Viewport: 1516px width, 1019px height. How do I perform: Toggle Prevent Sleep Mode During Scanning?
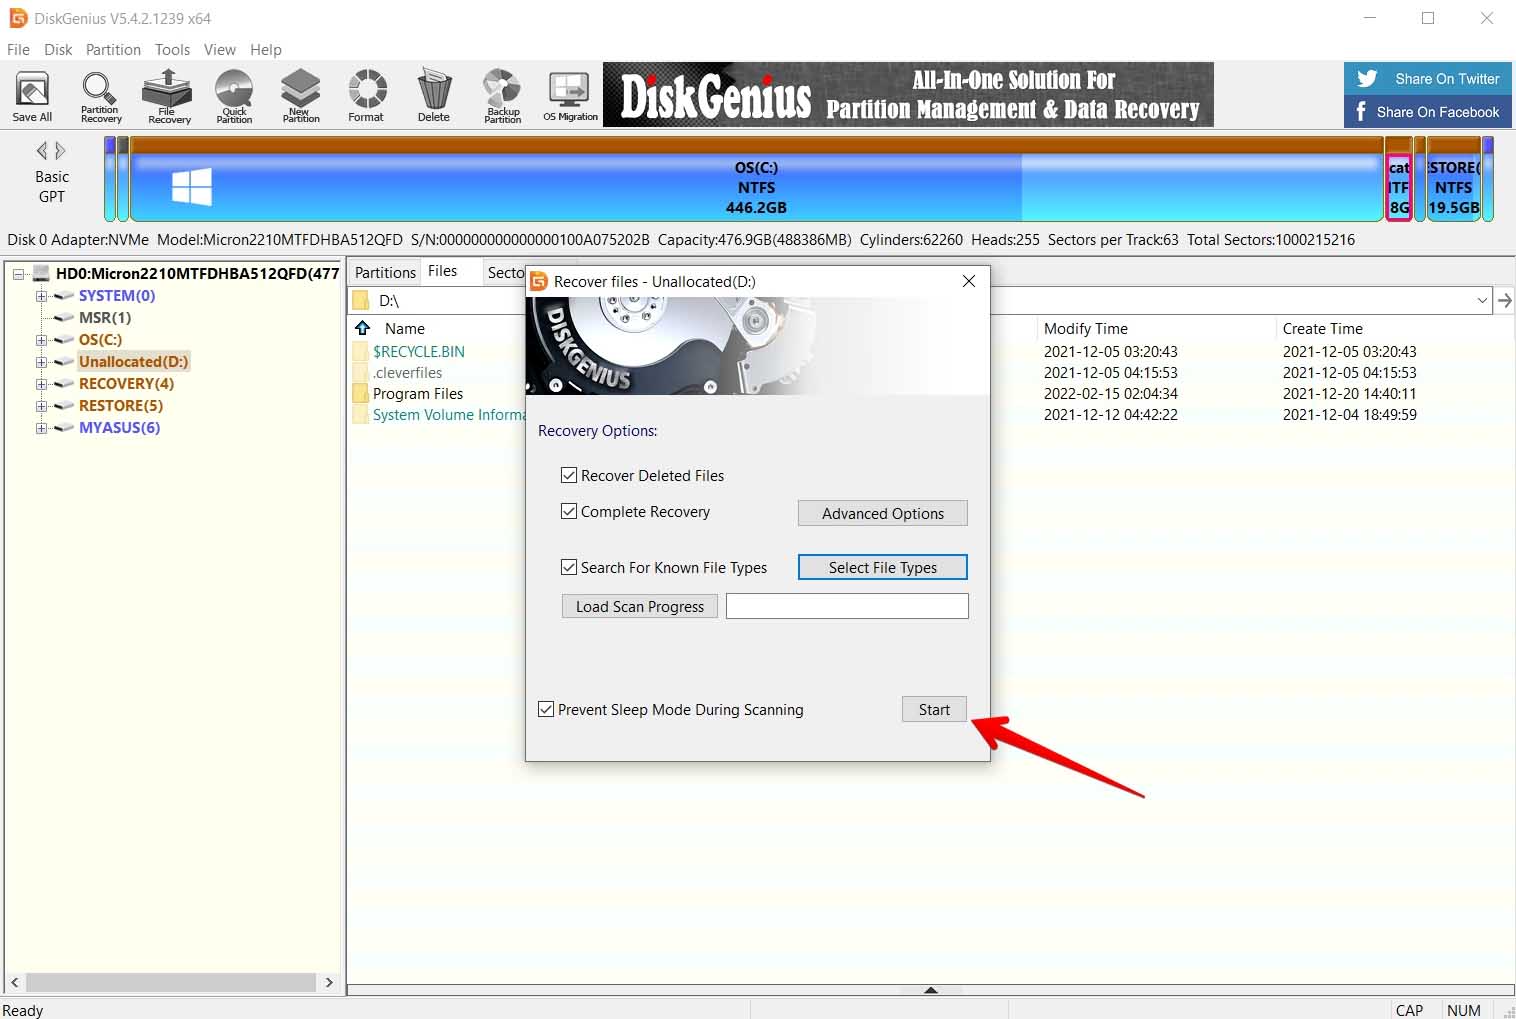546,709
